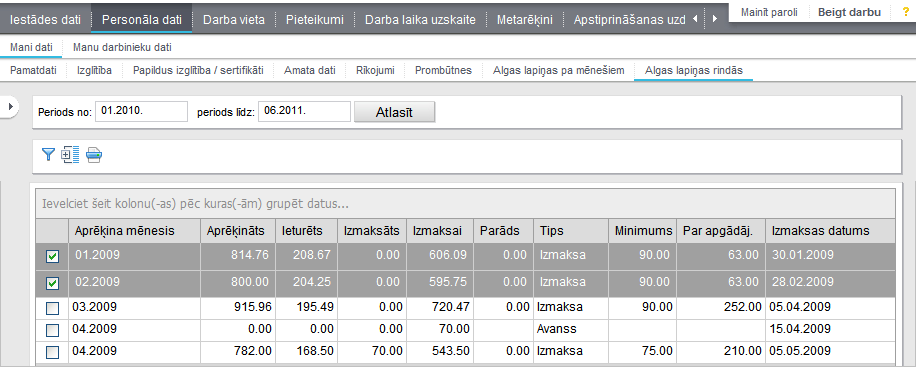Sort by Izmaksāts column header
The image size is (916, 367).
(371, 231)
